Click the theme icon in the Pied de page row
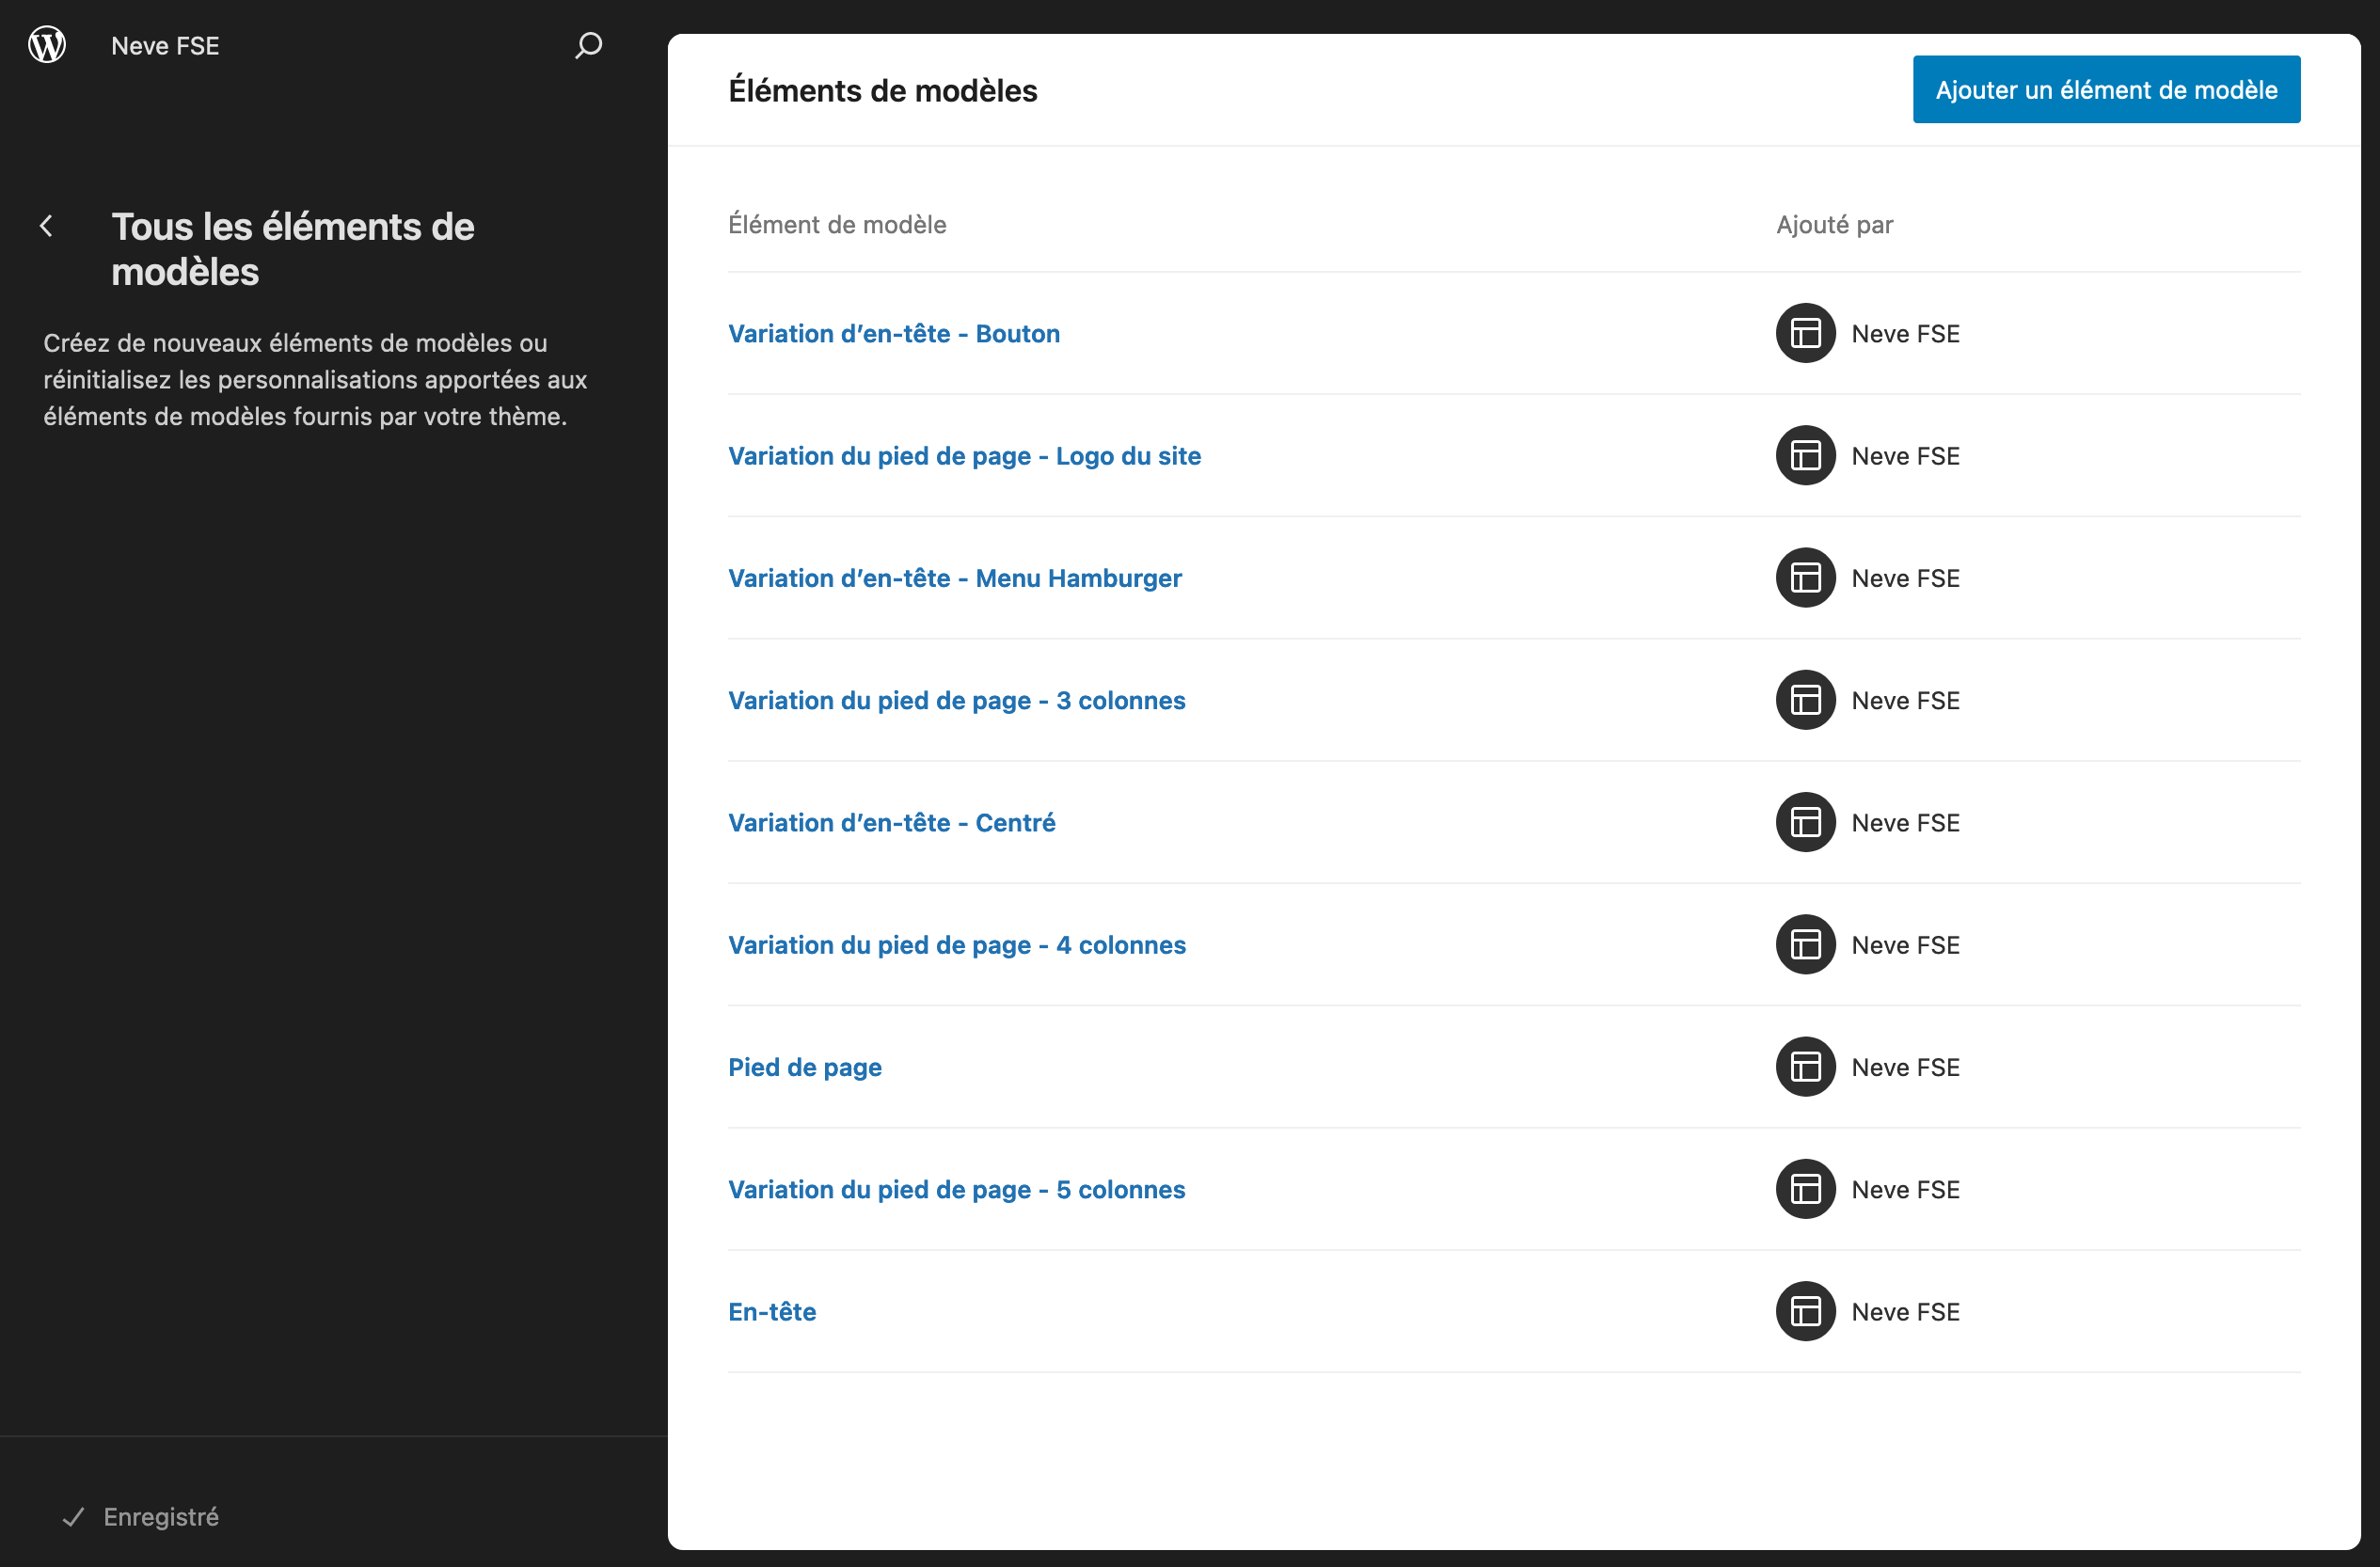The width and height of the screenshot is (2380, 1567). (x=1805, y=1067)
